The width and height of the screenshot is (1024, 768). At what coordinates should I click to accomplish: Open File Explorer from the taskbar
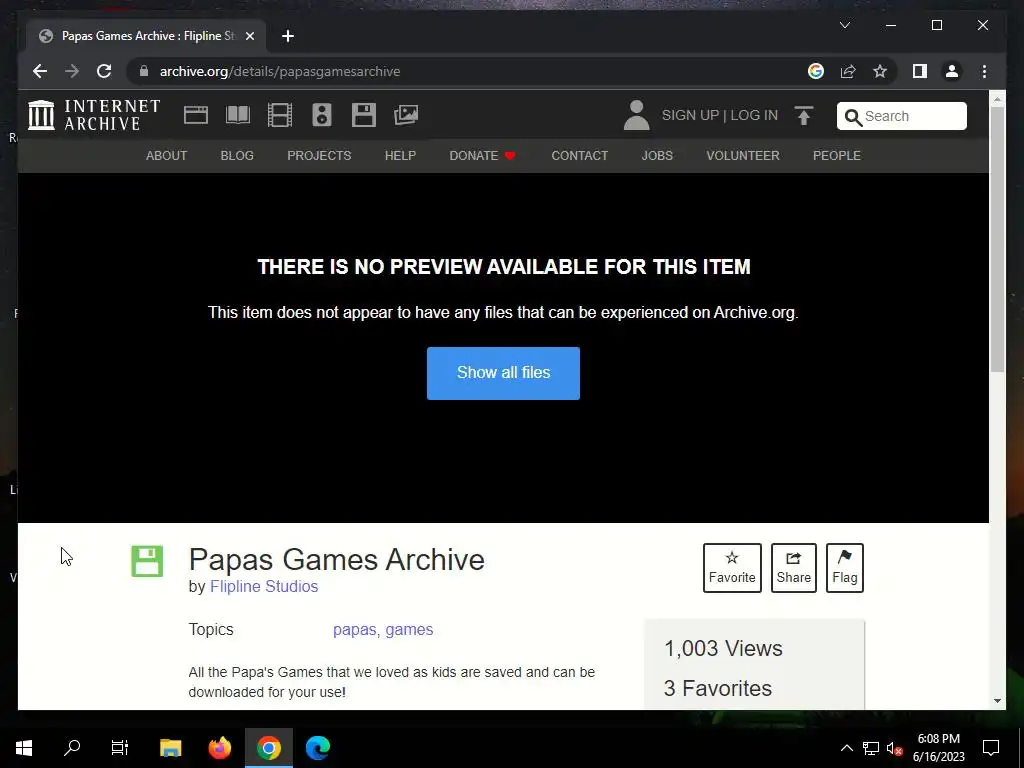click(170, 748)
